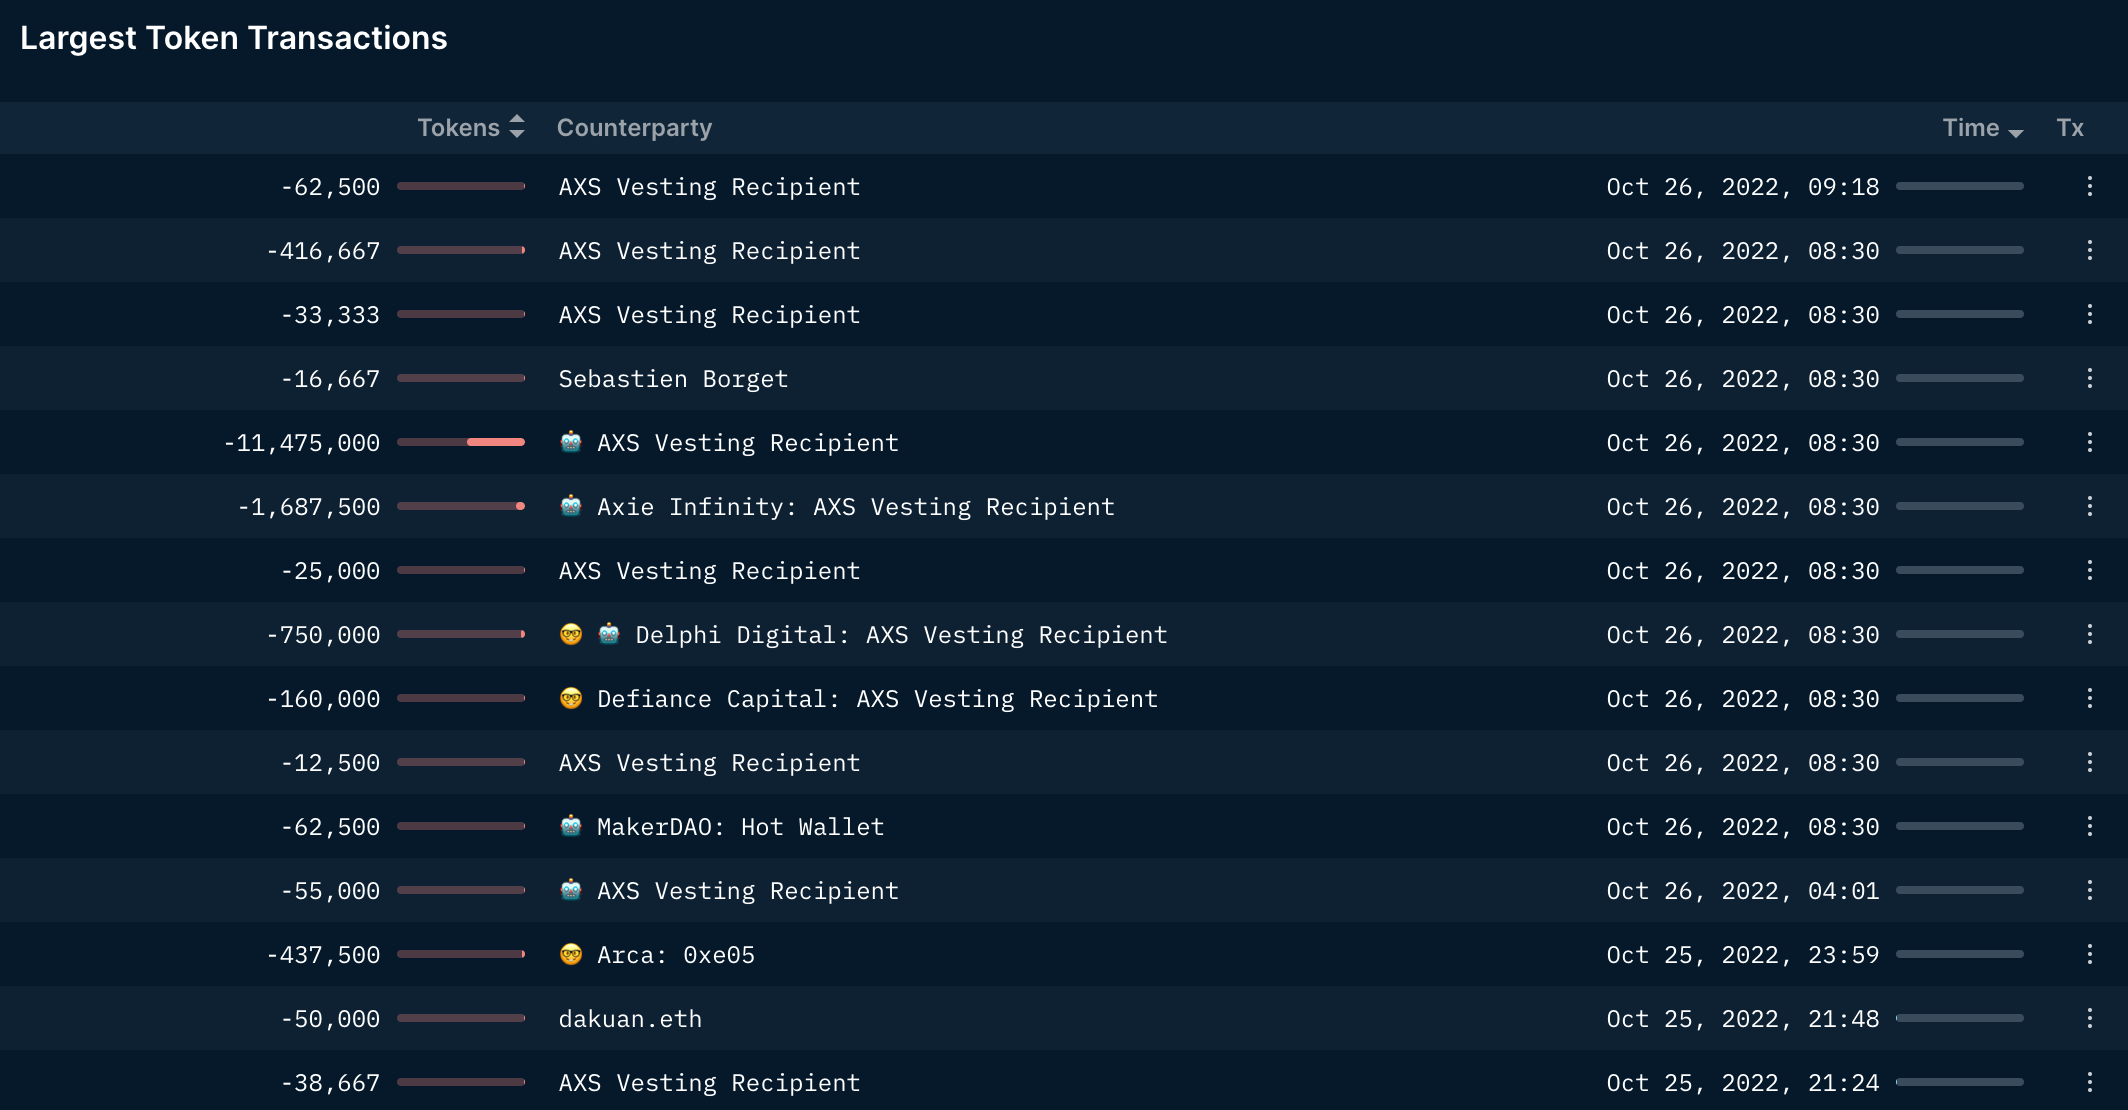Screen dimensions: 2128x1110
Task: Click Counterparty column header
Action: 634,128
